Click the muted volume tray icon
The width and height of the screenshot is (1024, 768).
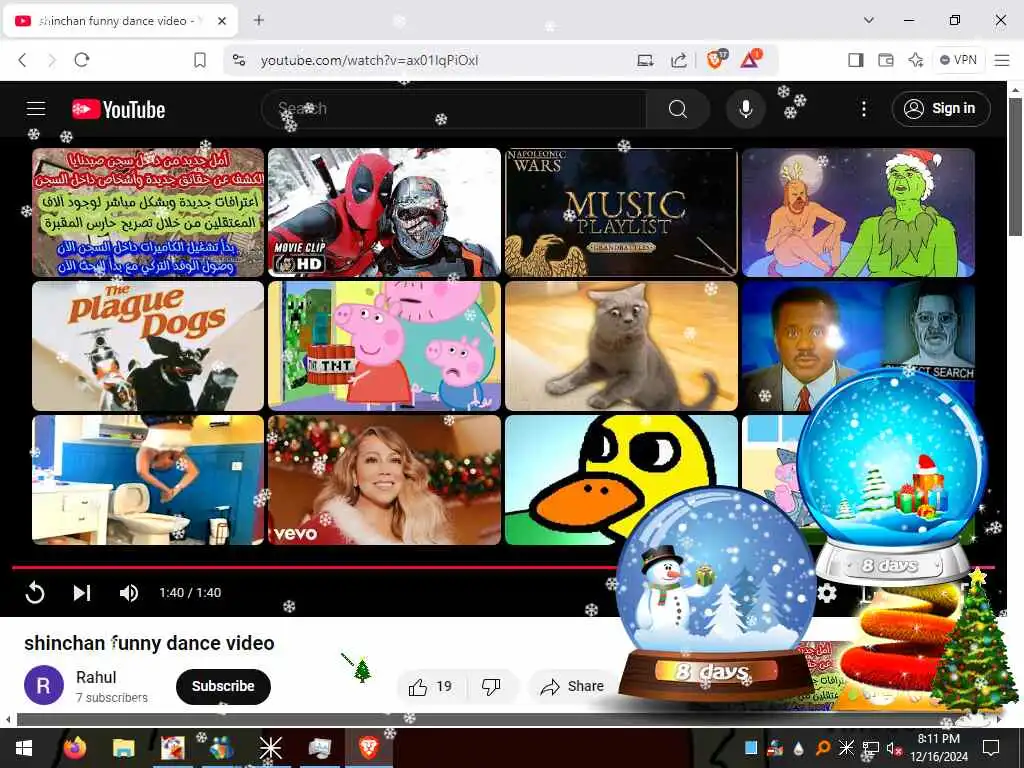pyautogui.click(x=892, y=748)
